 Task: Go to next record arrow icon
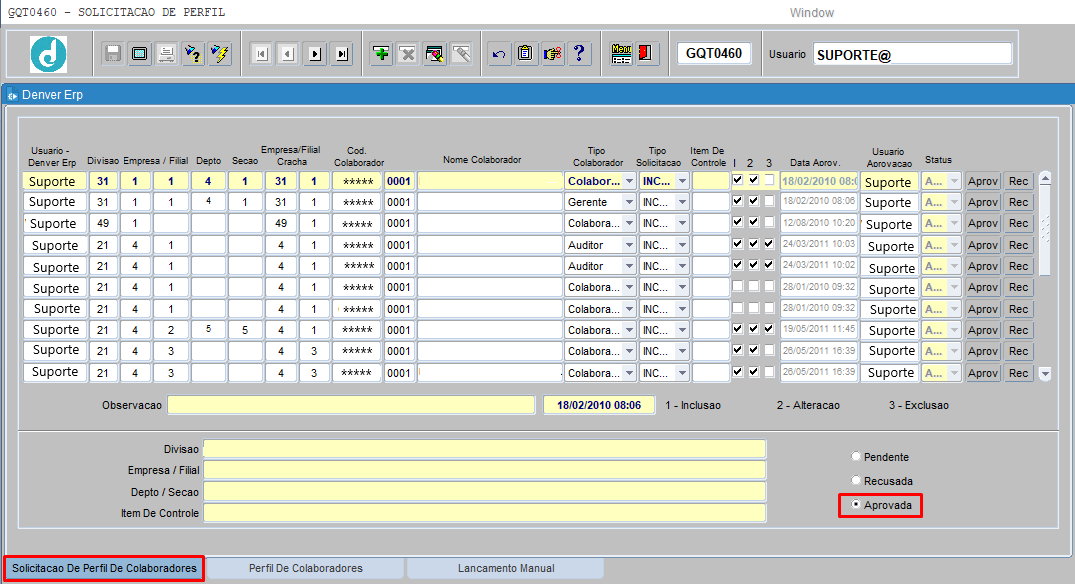point(315,54)
